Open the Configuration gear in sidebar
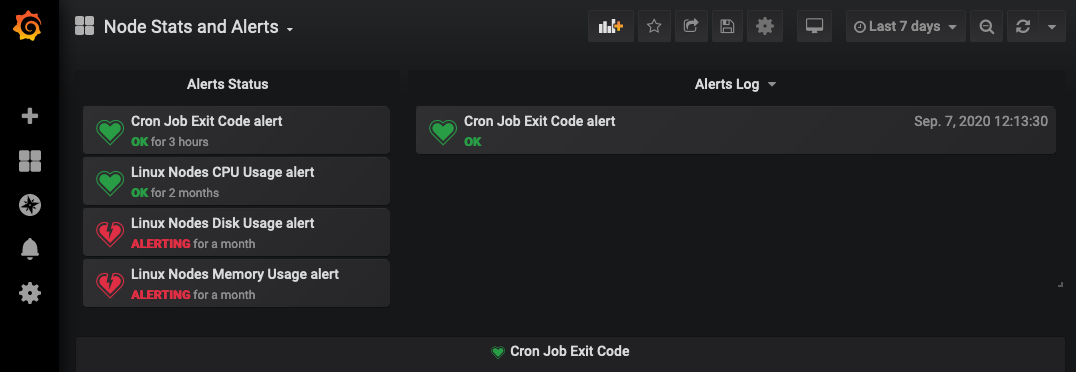 point(30,294)
